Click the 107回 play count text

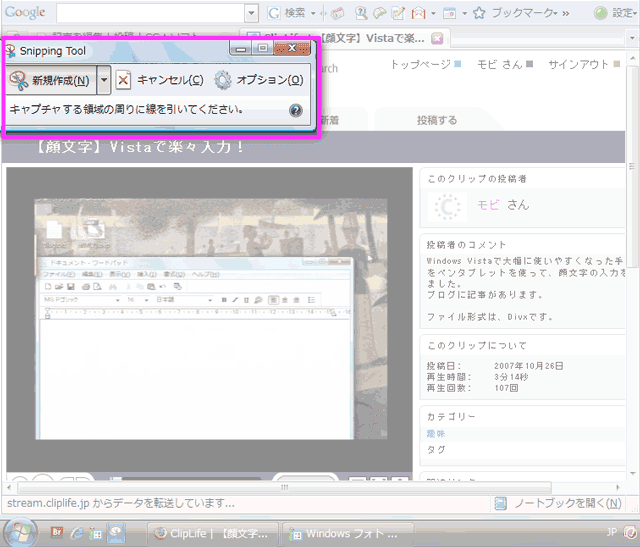[506, 388]
